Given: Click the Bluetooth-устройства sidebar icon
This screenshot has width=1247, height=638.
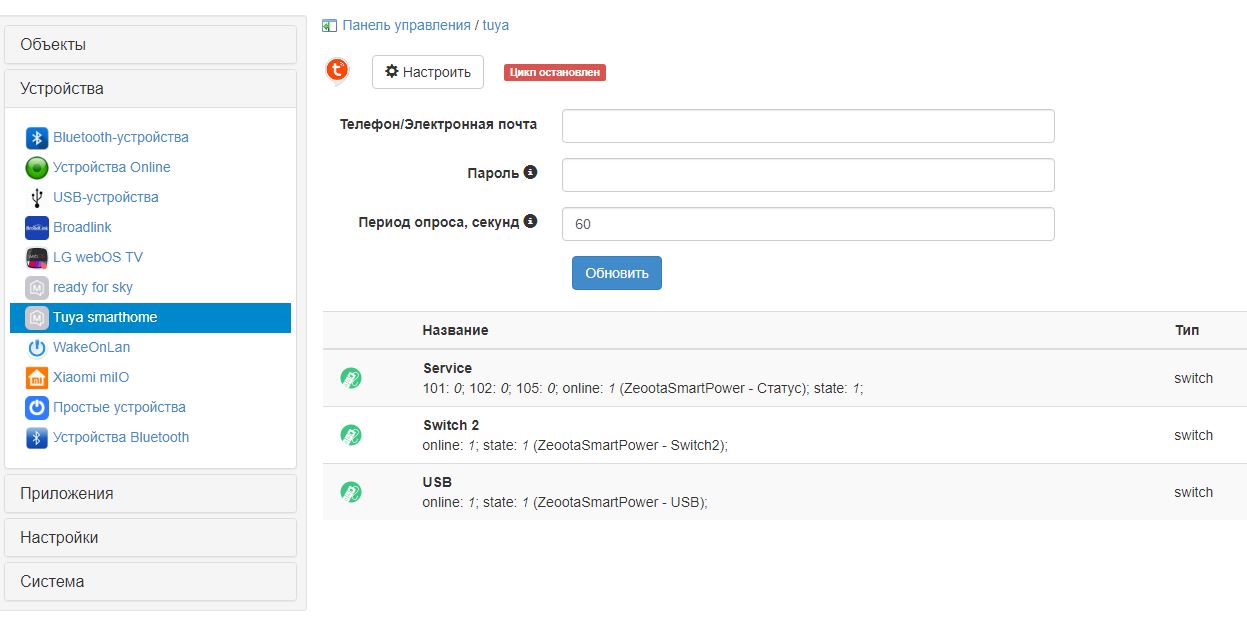Looking at the screenshot, I should point(37,138).
